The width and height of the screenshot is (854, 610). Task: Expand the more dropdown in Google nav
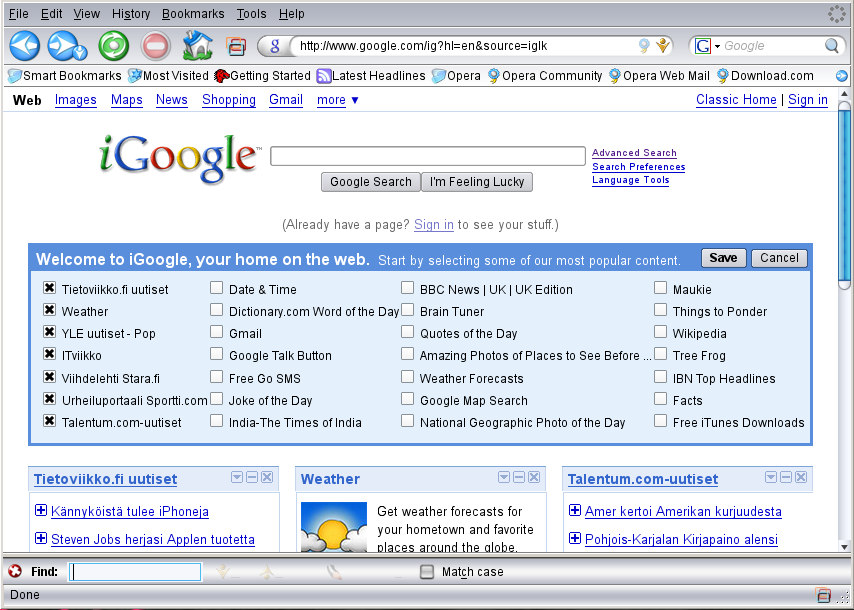pyautogui.click(x=338, y=100)
